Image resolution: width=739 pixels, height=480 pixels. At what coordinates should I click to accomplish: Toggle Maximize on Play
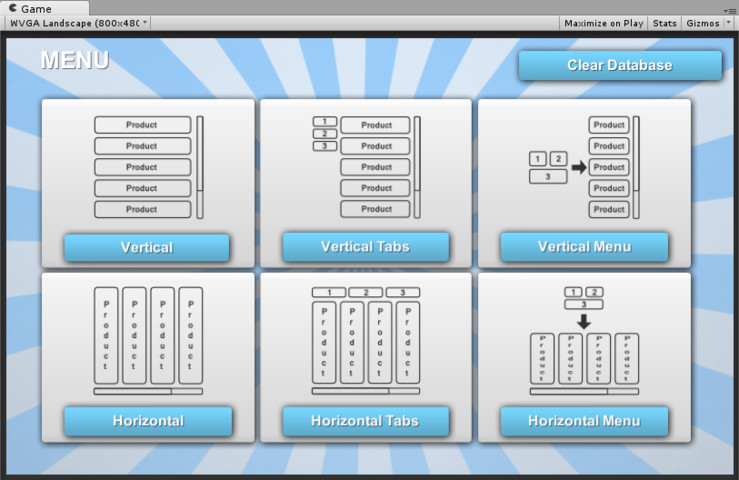pyautogui.click(x=603, y=23)
